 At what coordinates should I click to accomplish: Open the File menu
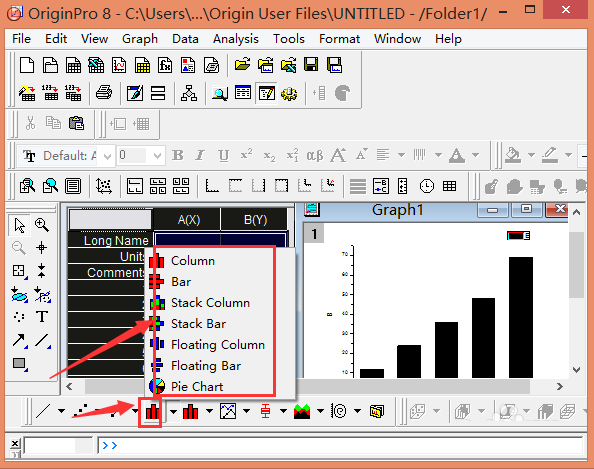pyautogui.click(x=21, y=39)
